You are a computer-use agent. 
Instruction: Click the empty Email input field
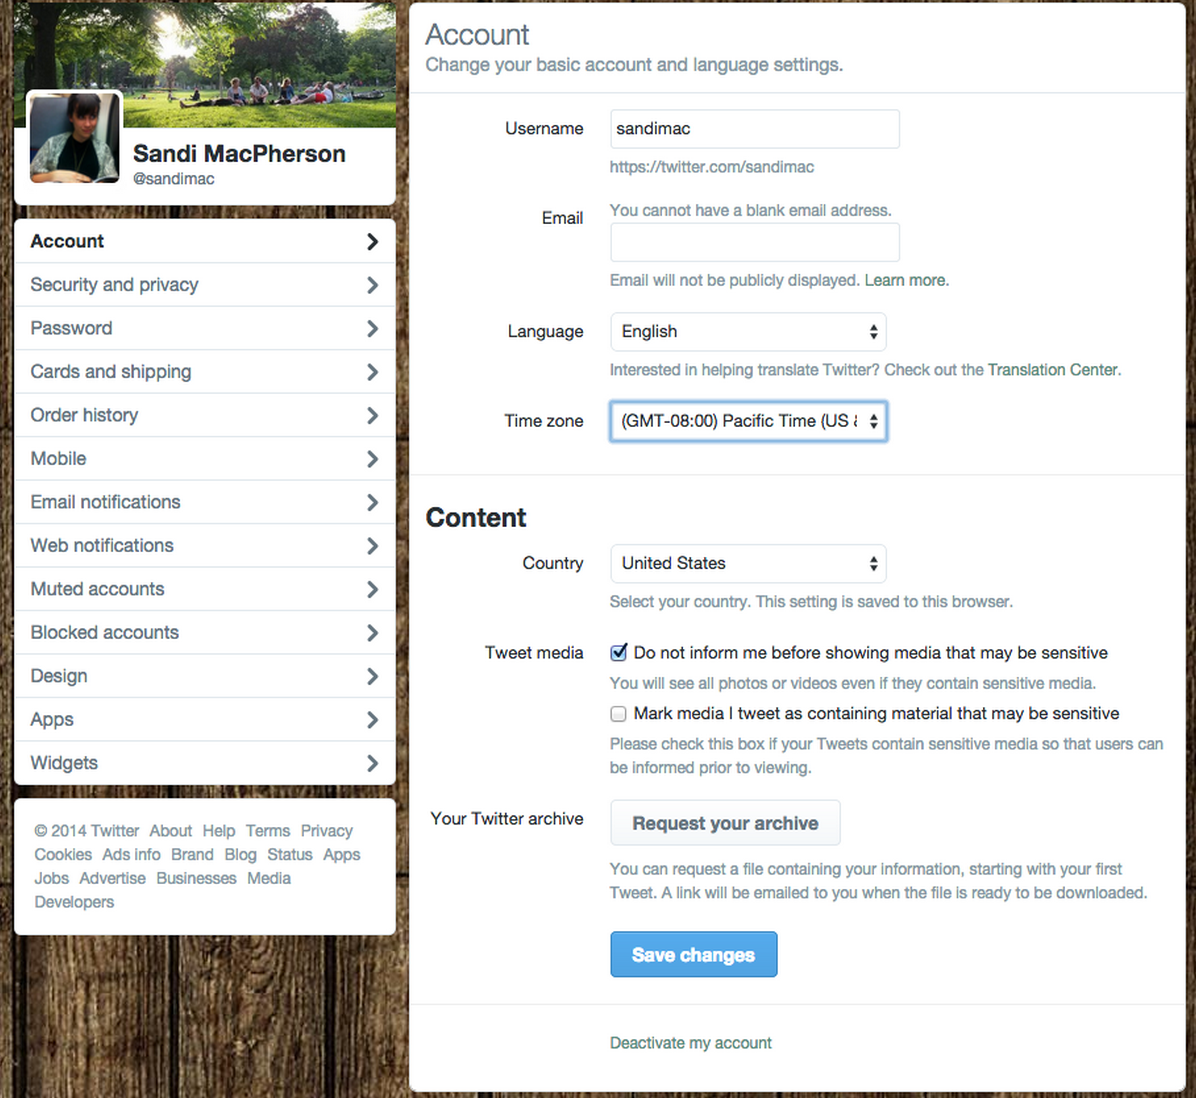pos(754,242)
